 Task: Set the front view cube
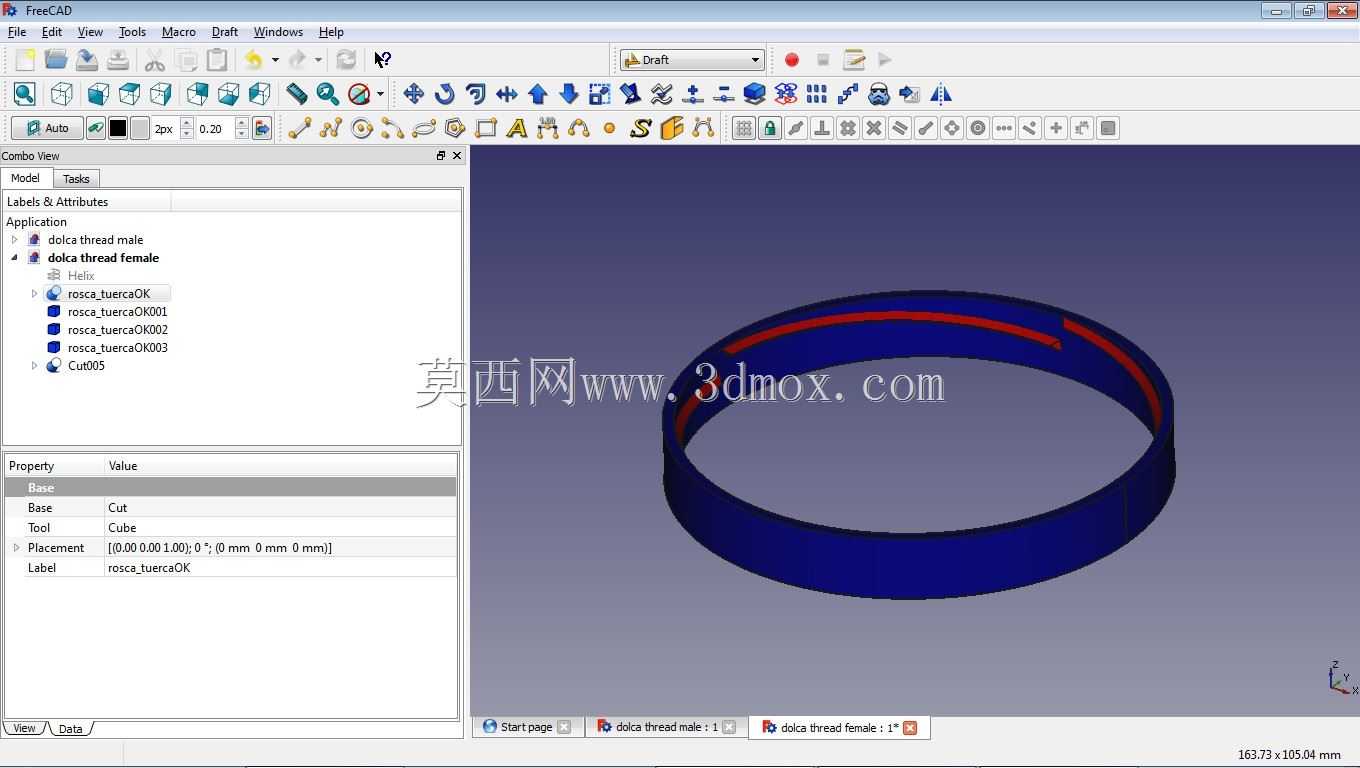(98, 94)
